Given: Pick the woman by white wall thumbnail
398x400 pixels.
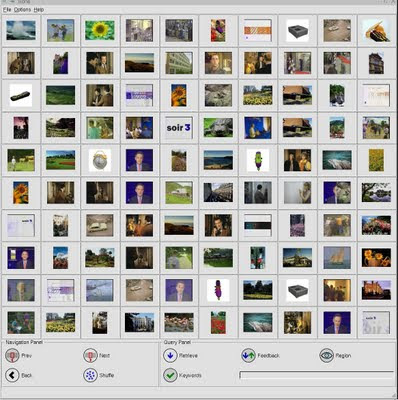Looking at the screenshot, I should pyautogui.click(x=297, y=193).
